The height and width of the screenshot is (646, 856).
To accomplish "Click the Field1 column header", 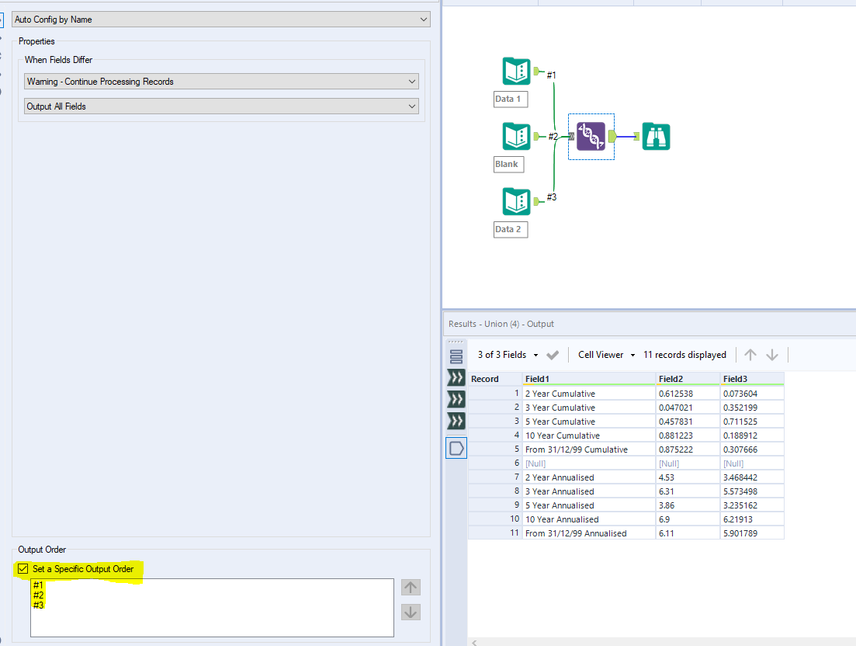I will point(589,379).
